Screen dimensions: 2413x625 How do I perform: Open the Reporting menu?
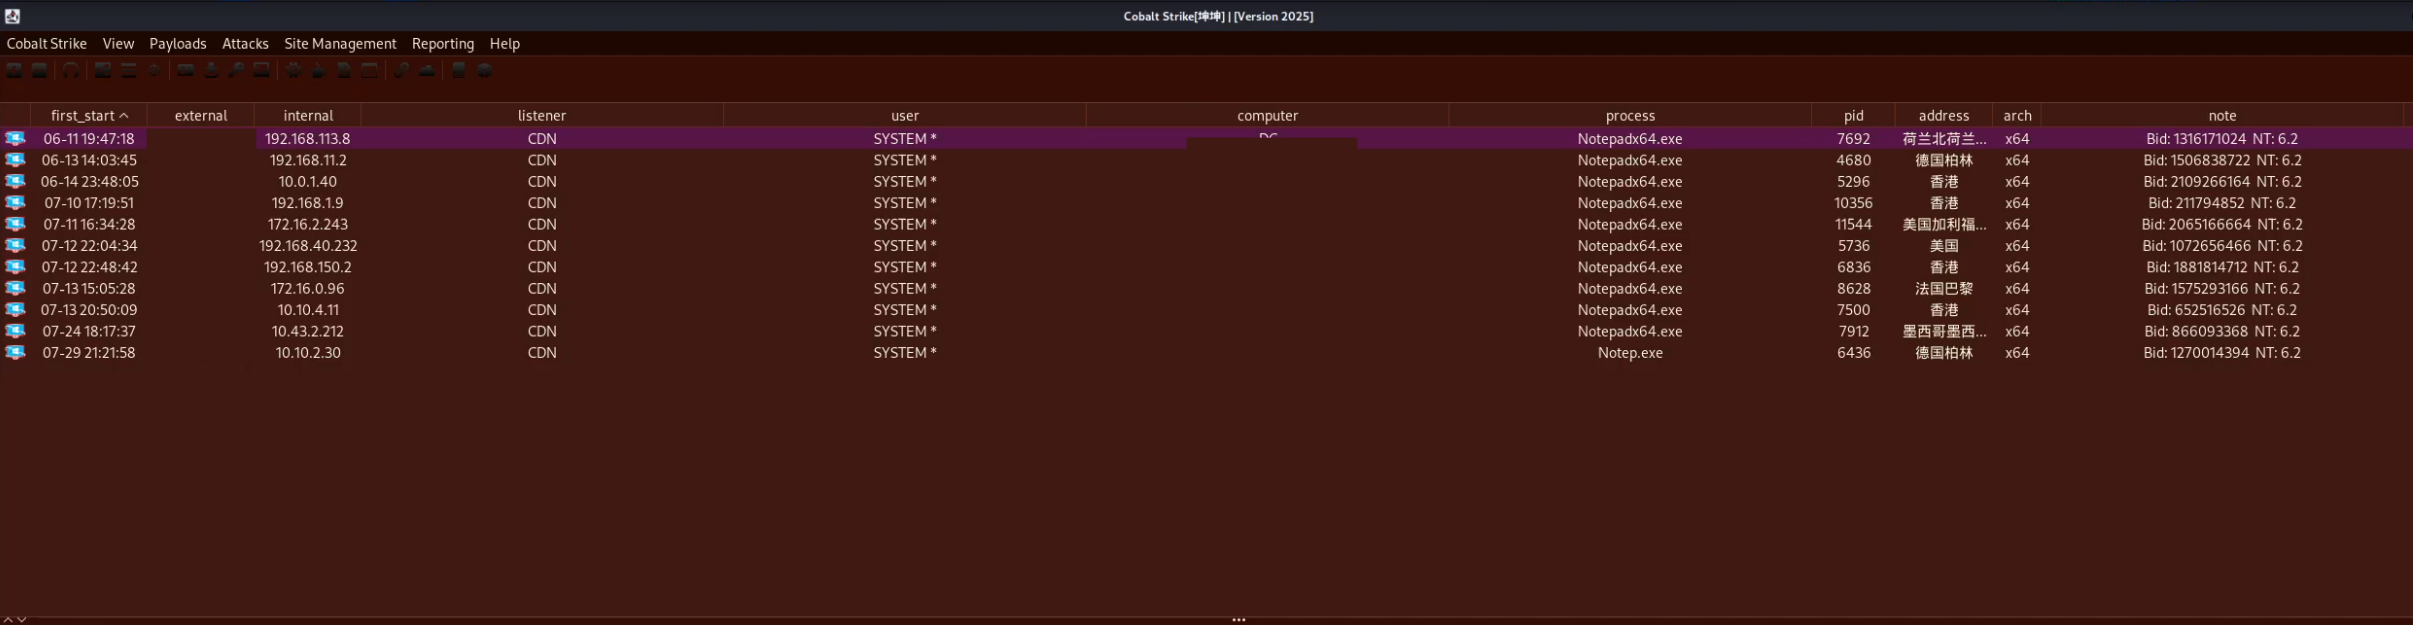click(x=443, y=44)
